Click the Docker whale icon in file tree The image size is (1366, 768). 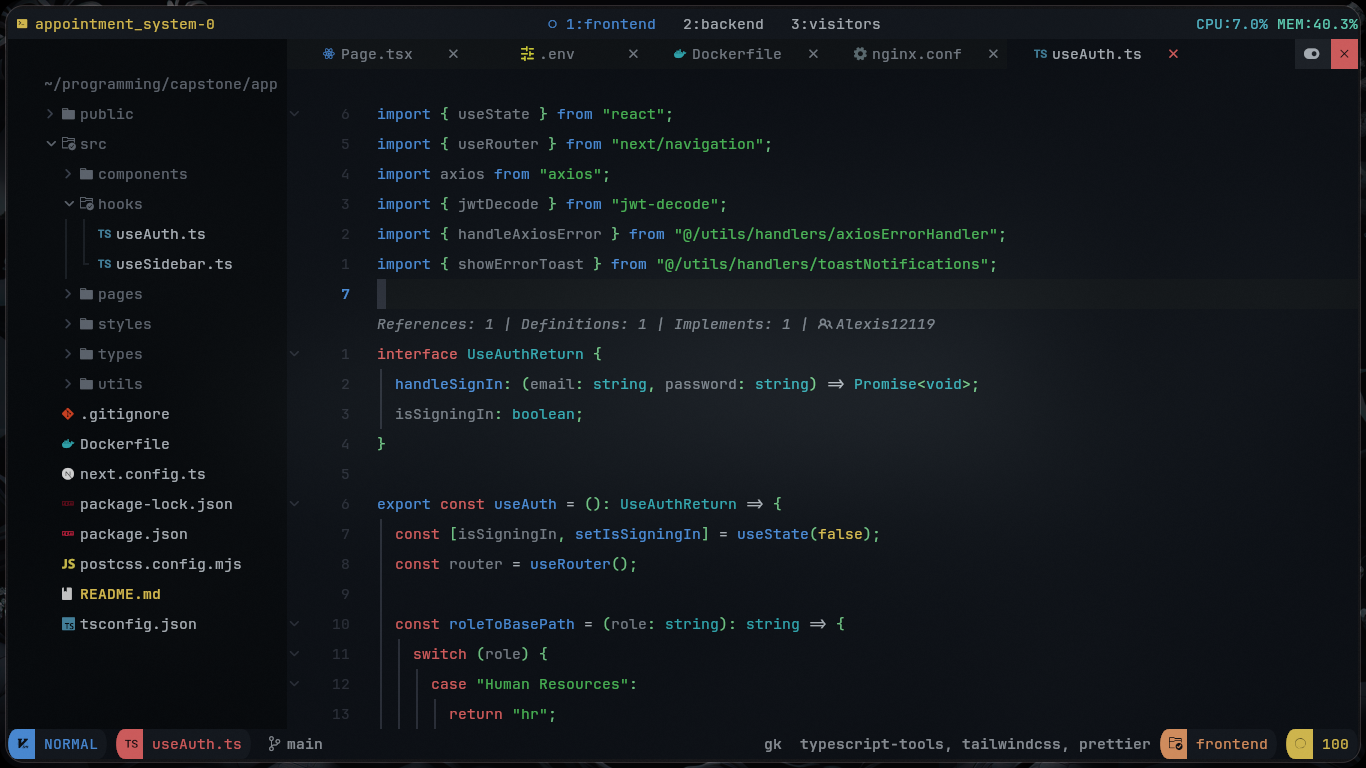(68, 444)
